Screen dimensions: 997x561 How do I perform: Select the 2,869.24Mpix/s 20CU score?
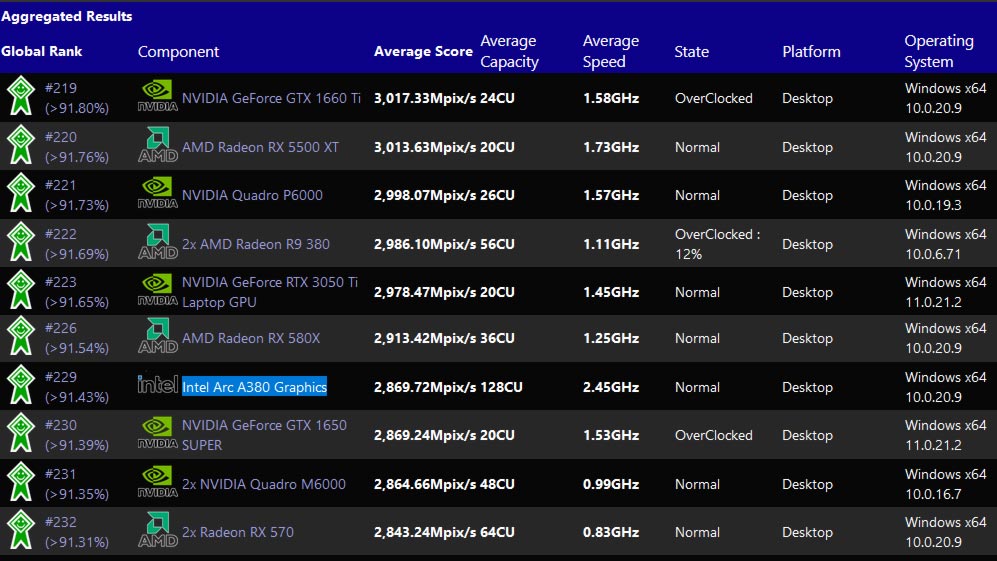pos(444,435)
